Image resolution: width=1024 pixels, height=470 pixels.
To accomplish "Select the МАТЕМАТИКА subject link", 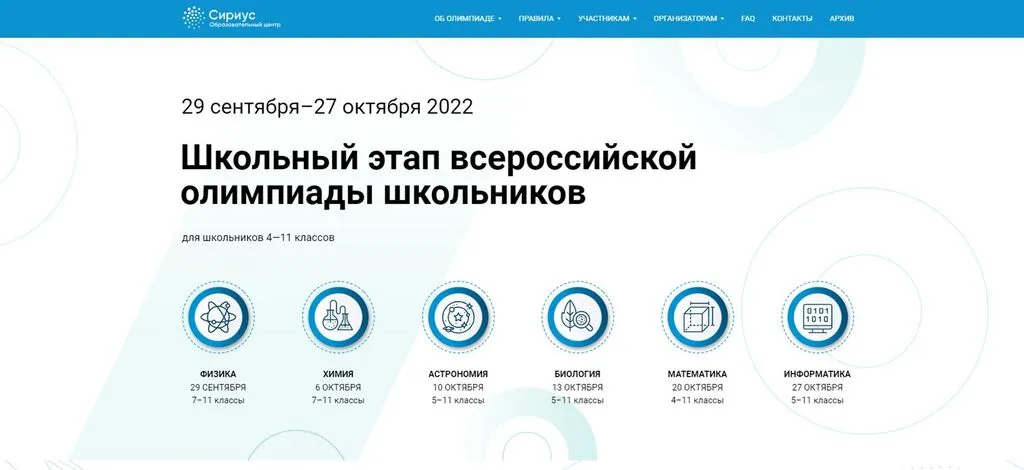I will pyautogui.click(x=697, y=374).
